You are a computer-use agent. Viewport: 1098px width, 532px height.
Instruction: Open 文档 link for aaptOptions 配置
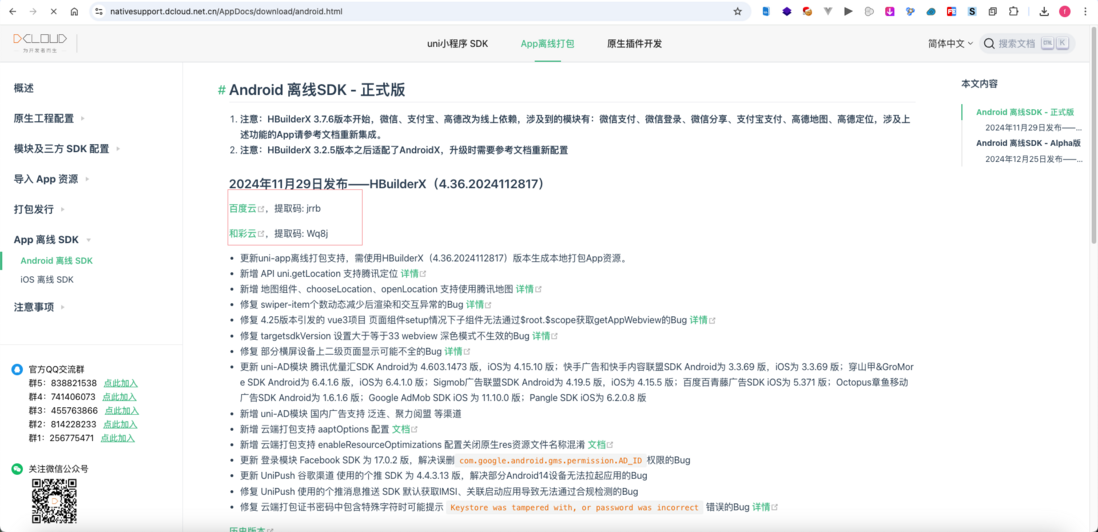click(x=405, y=428)
